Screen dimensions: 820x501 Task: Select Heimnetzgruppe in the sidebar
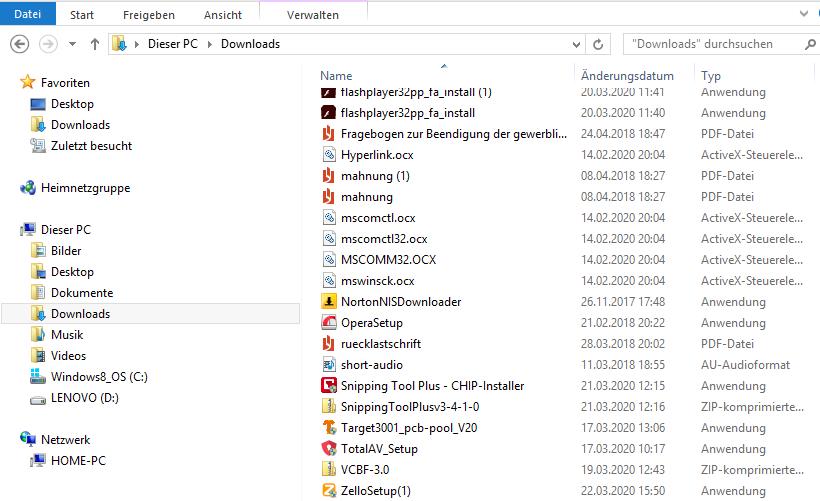[85, 188]
